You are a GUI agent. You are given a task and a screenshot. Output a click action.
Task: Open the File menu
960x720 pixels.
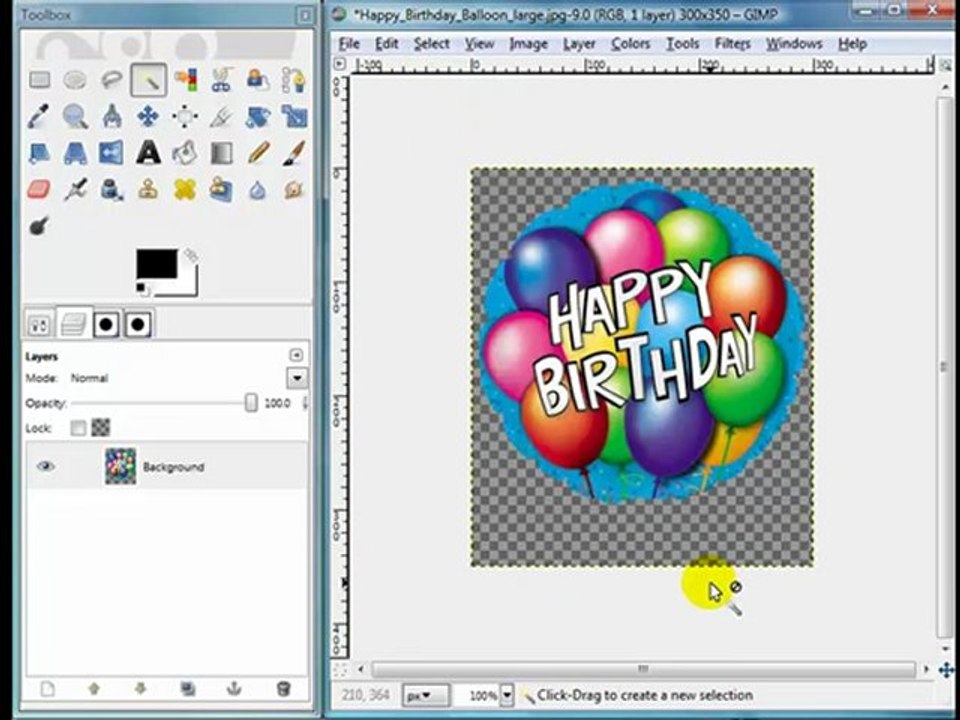349,43
